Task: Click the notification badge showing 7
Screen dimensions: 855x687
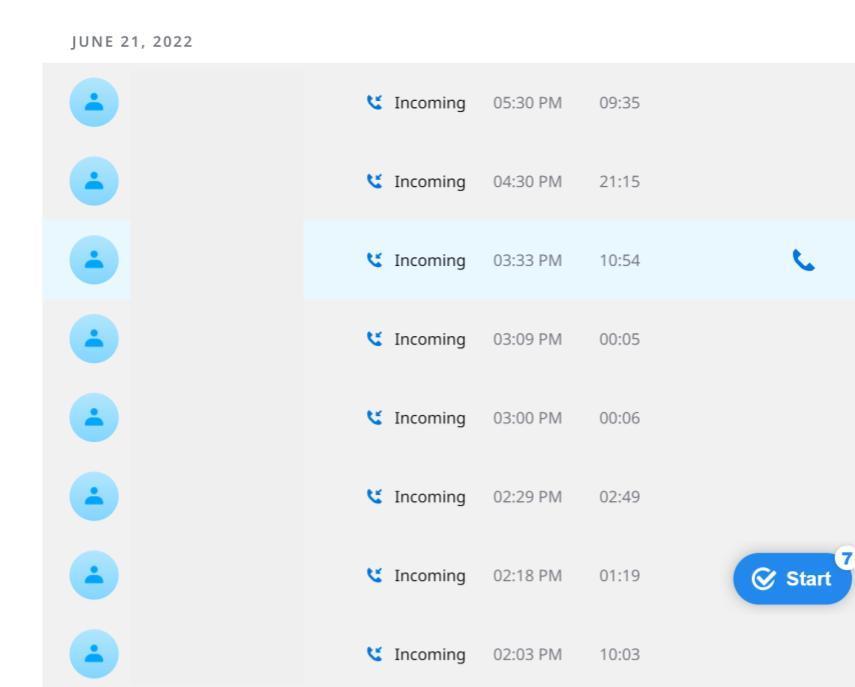Action: [846, 558]
